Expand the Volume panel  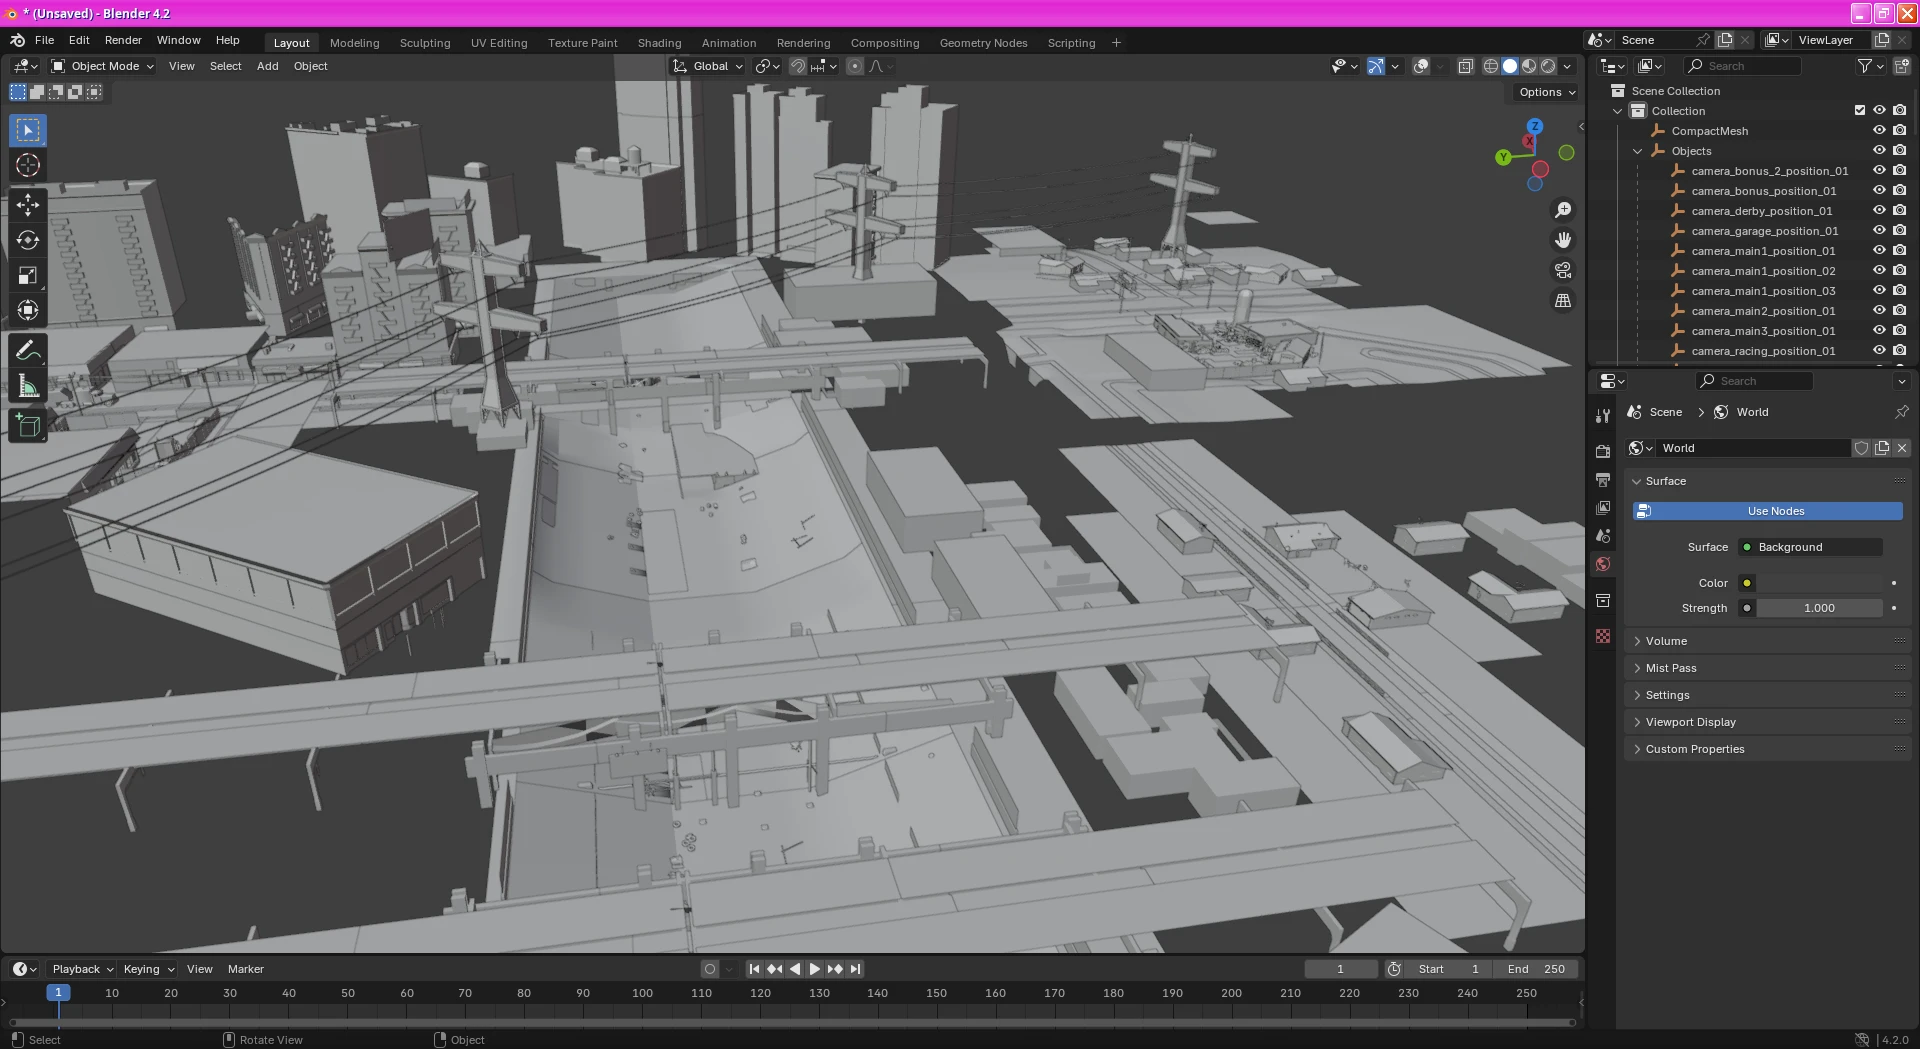[x=1666, y=641]
